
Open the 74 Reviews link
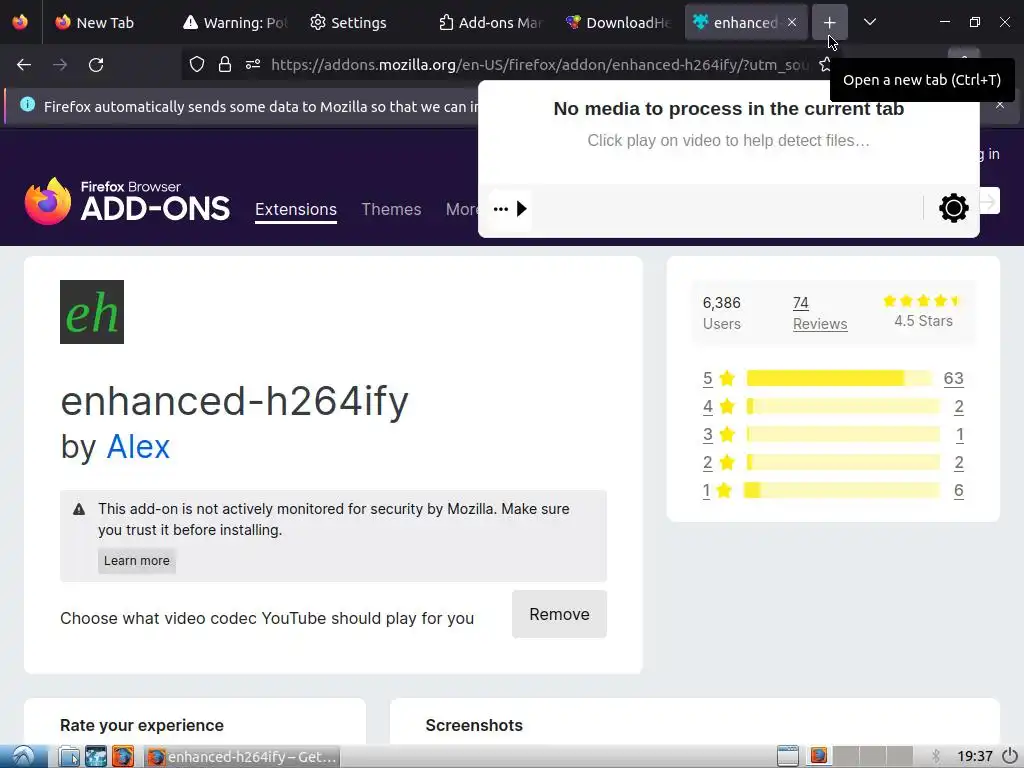(x=820, y=313)
